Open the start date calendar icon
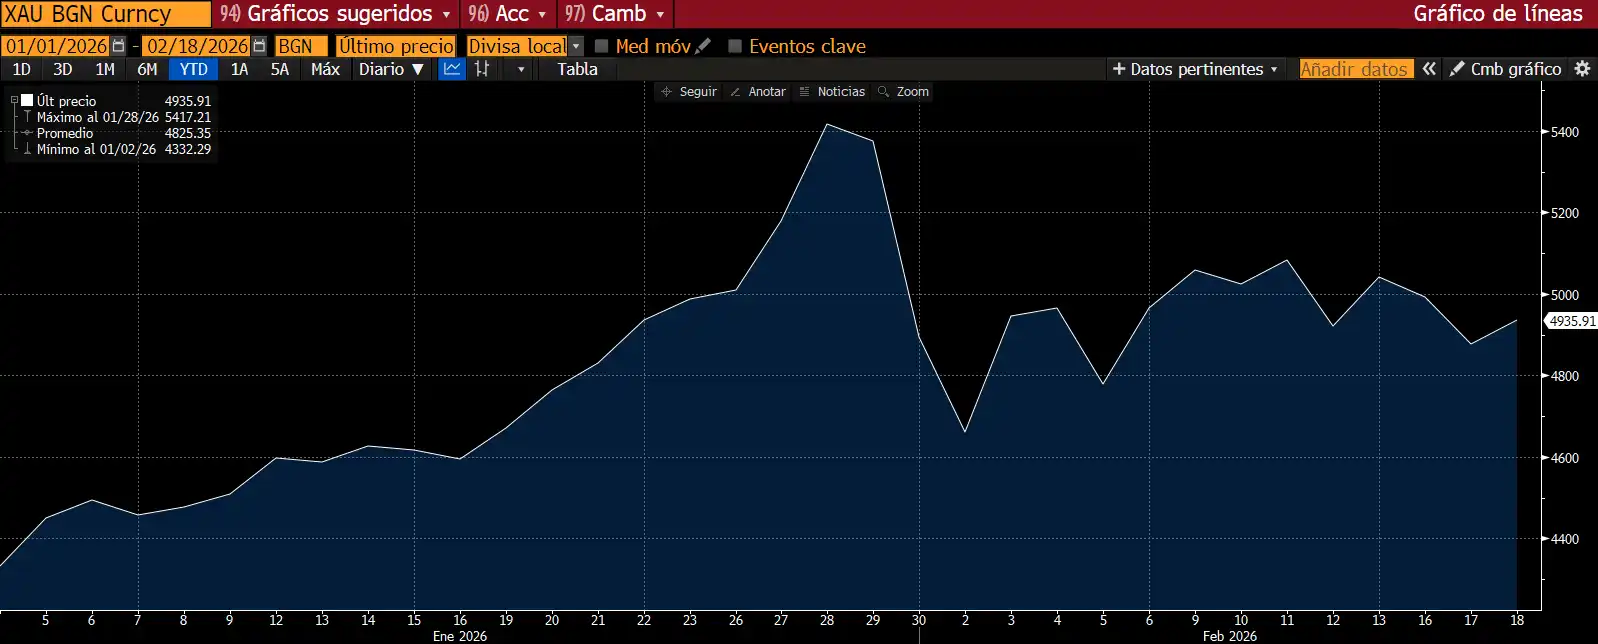The width and height of the screenshot is (1598, 644). [119, 46]
